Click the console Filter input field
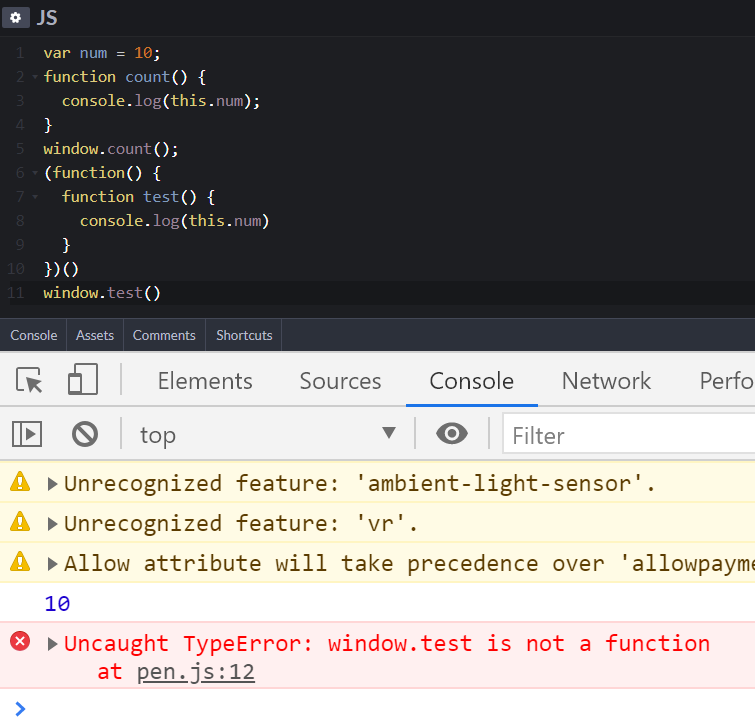The image size is (755, 721). (628, 434)
